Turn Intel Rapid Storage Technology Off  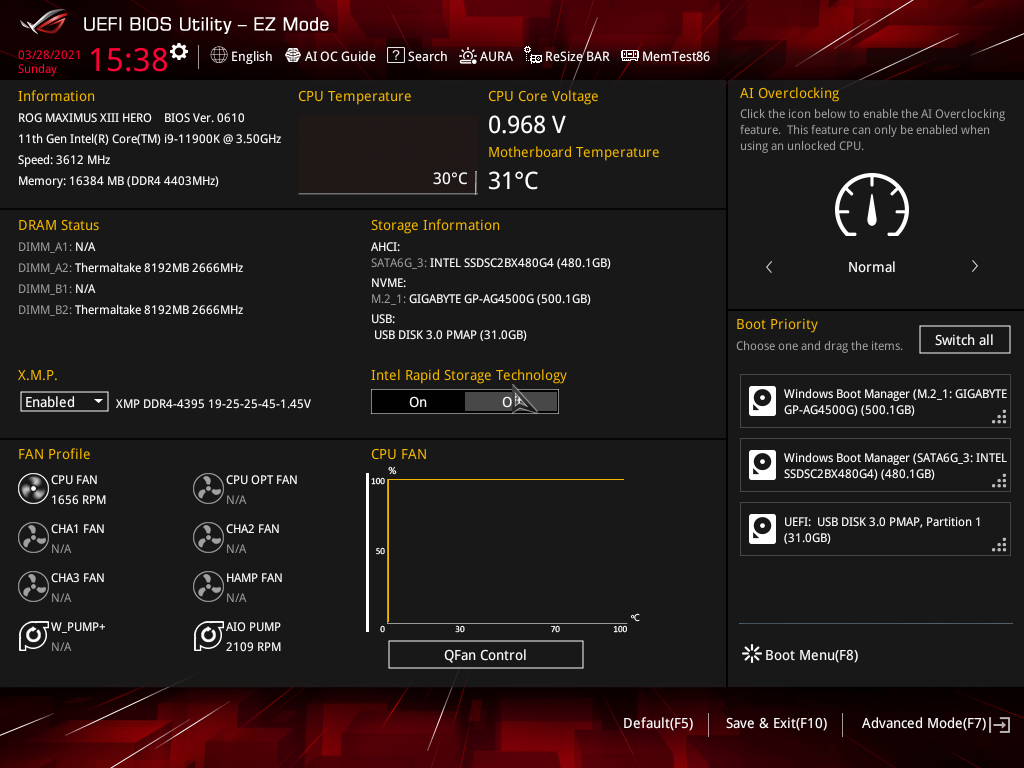click(x=511, y=402)
